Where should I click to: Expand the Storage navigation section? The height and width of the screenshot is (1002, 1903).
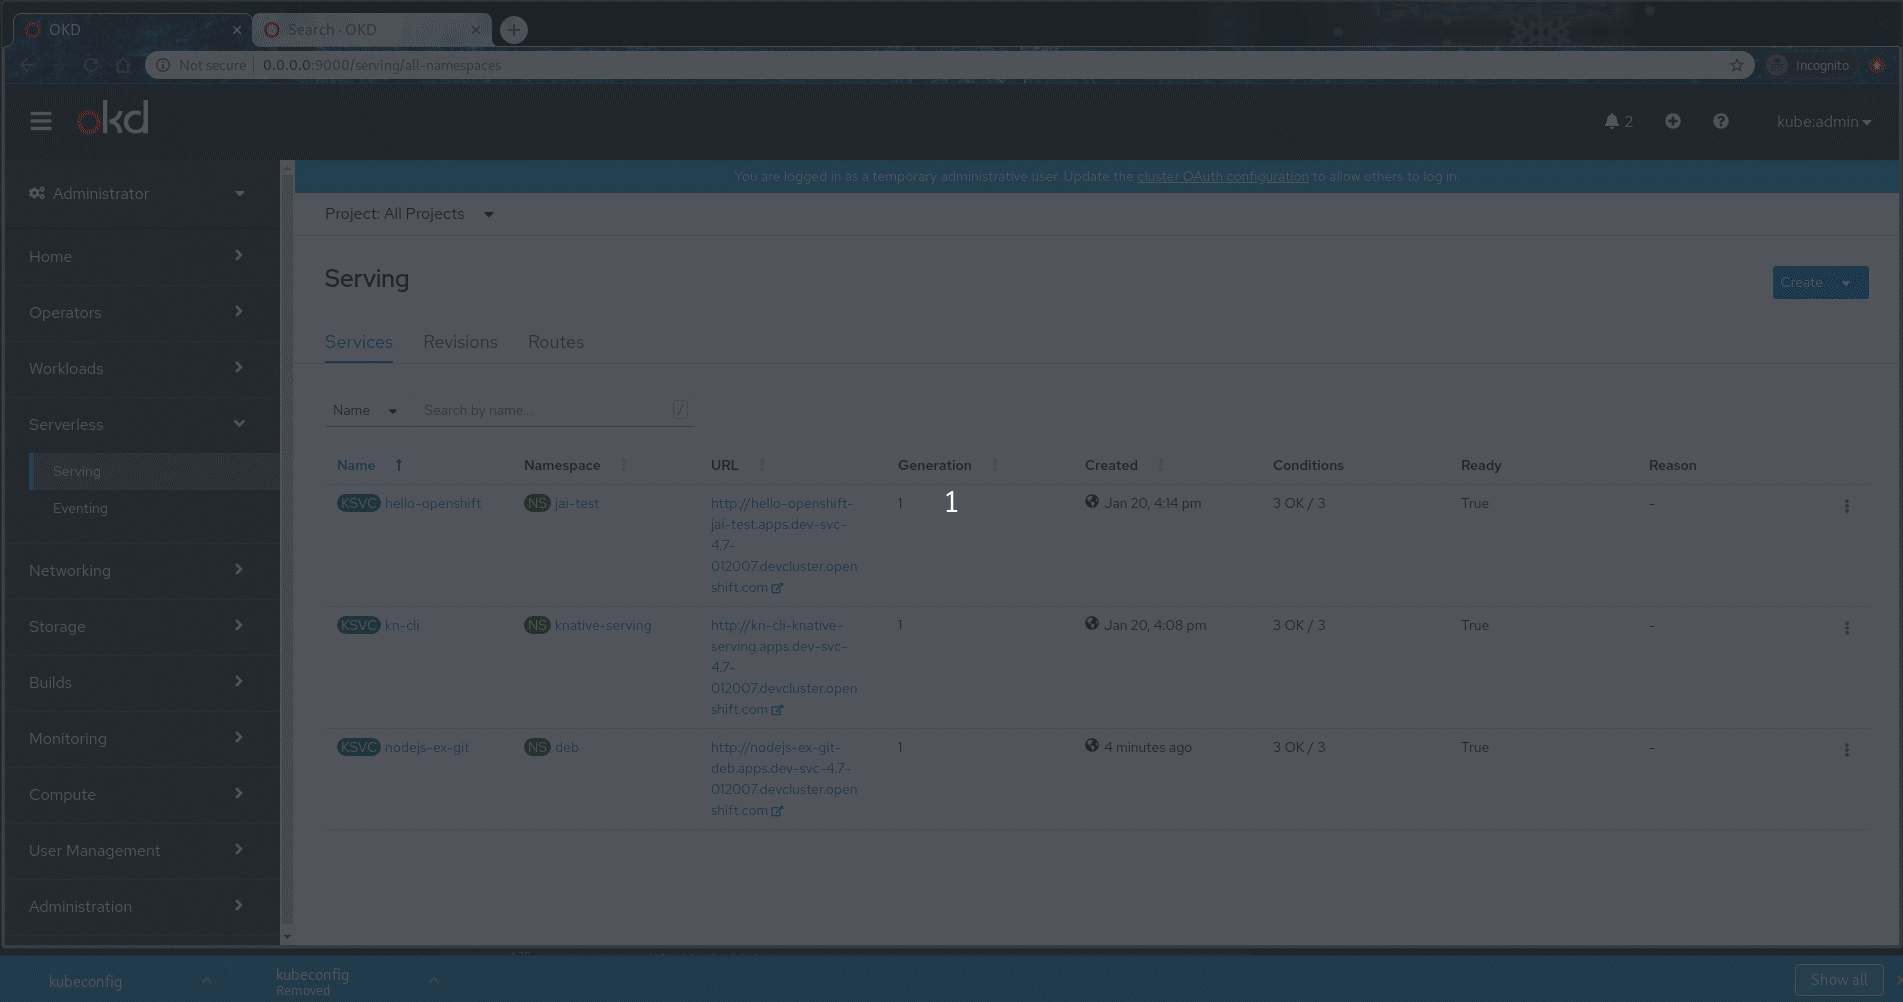click(x=138, y=626)
